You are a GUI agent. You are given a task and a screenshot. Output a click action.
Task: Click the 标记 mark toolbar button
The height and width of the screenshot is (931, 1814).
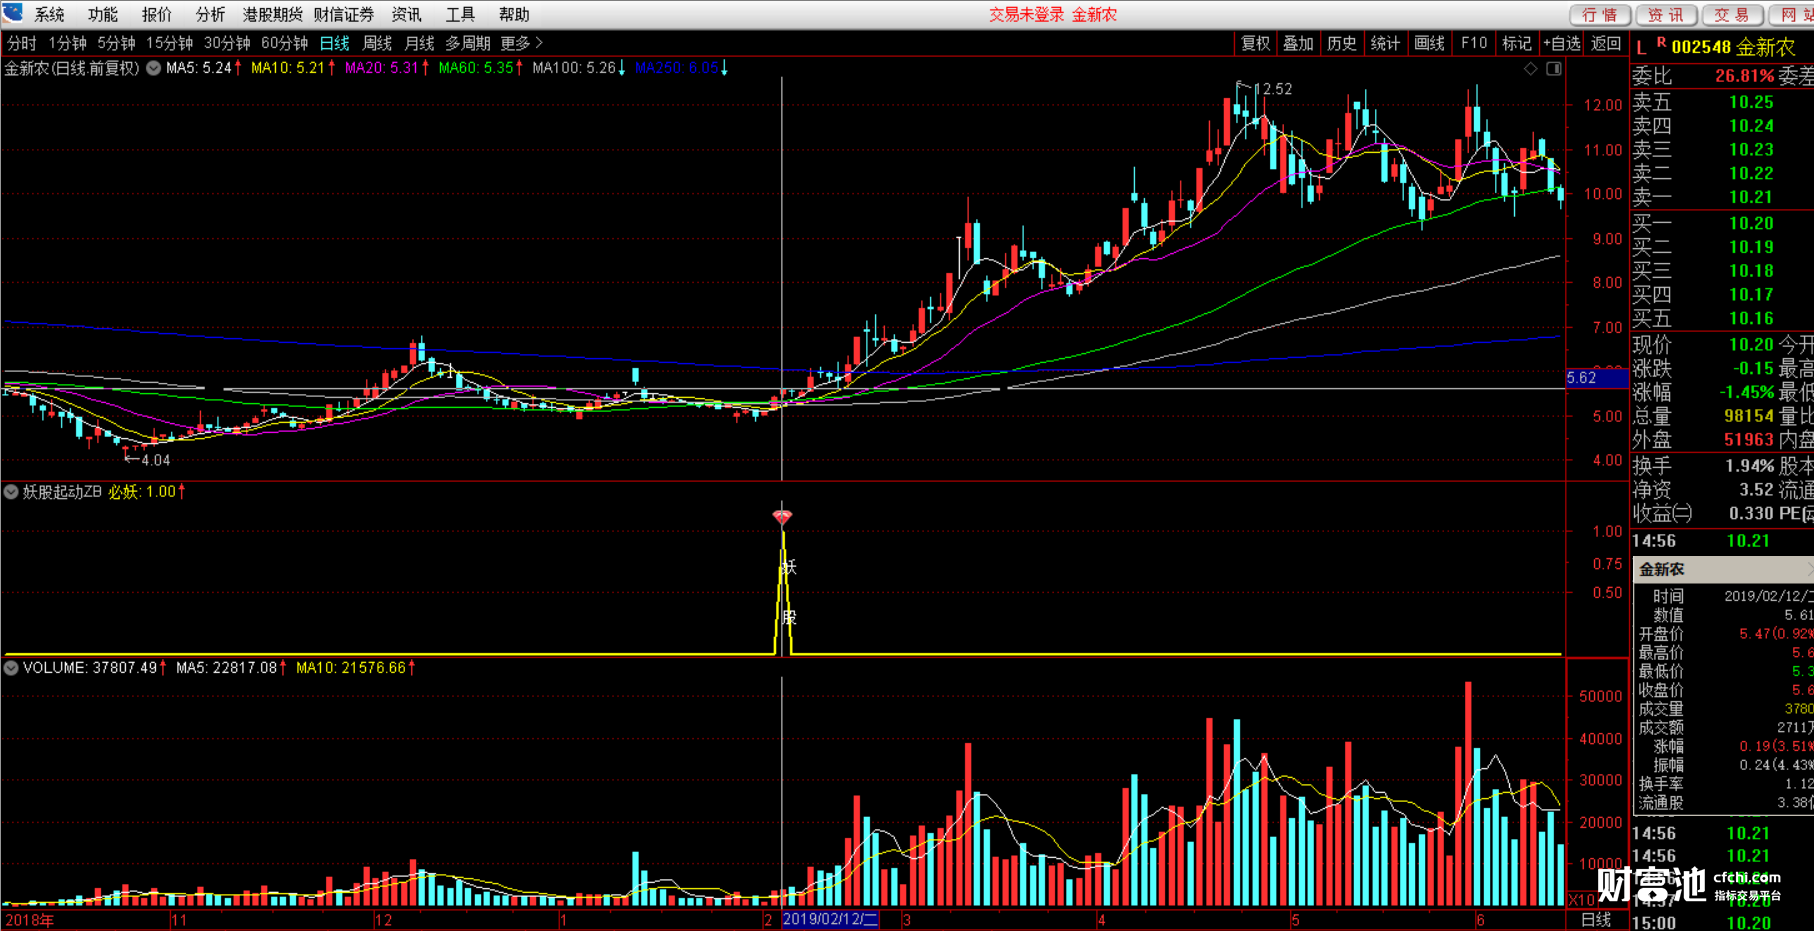(1516, 43)
